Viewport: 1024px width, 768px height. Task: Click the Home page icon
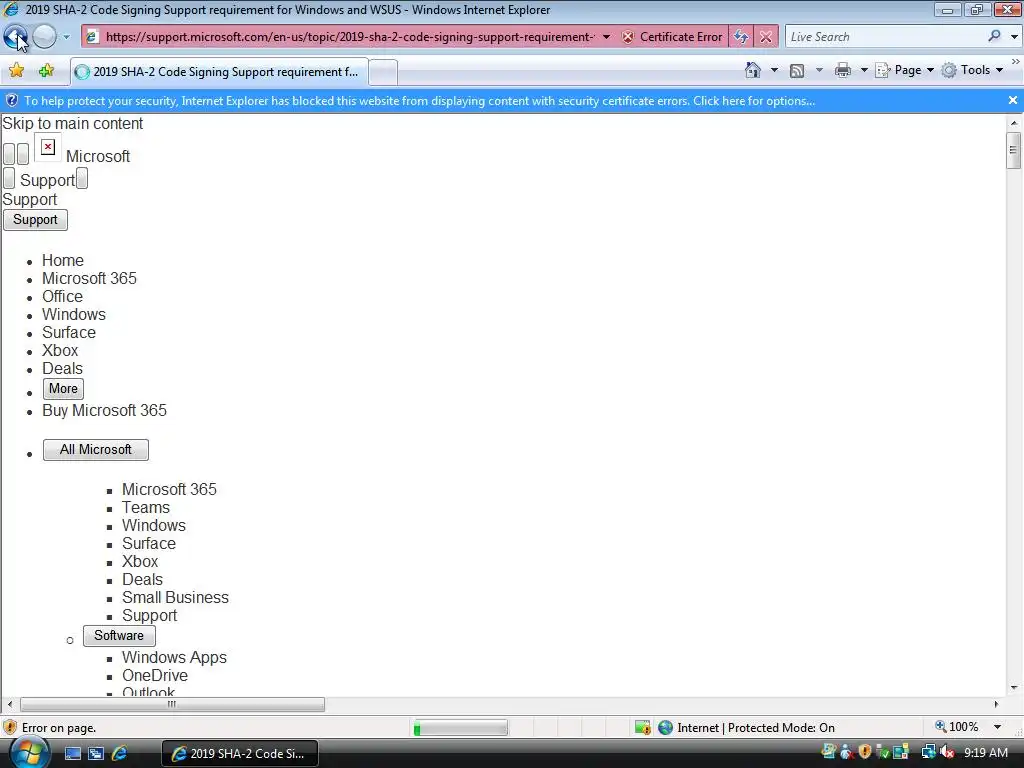[752, 70]
